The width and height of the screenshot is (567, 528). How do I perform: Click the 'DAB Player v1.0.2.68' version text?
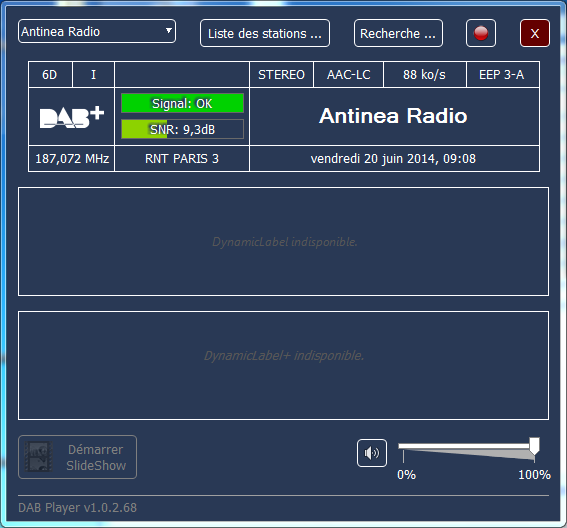77,507
